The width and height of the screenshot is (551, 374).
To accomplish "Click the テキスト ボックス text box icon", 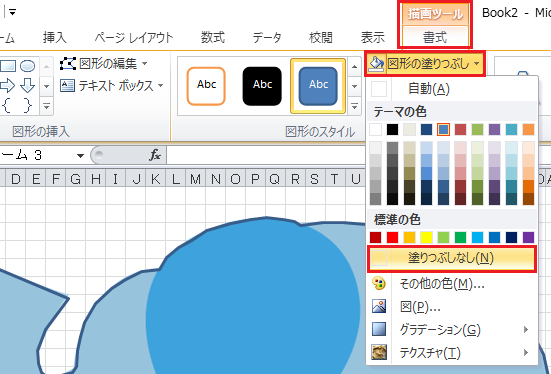I will click(x=67, y=86).
